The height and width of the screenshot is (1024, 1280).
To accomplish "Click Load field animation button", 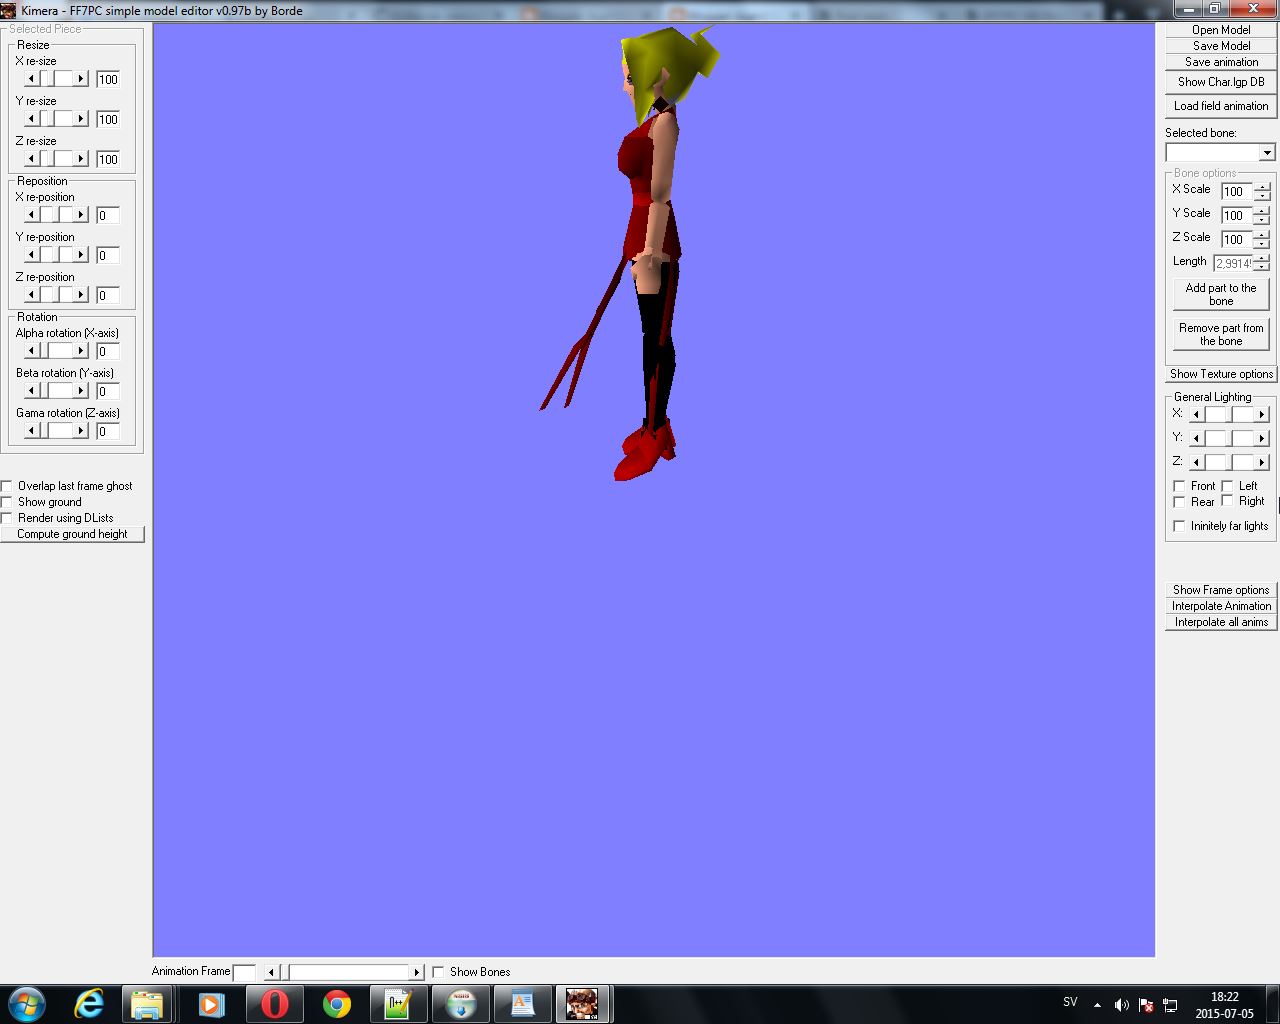I will pyautogui.click(x=1221, y=106).
